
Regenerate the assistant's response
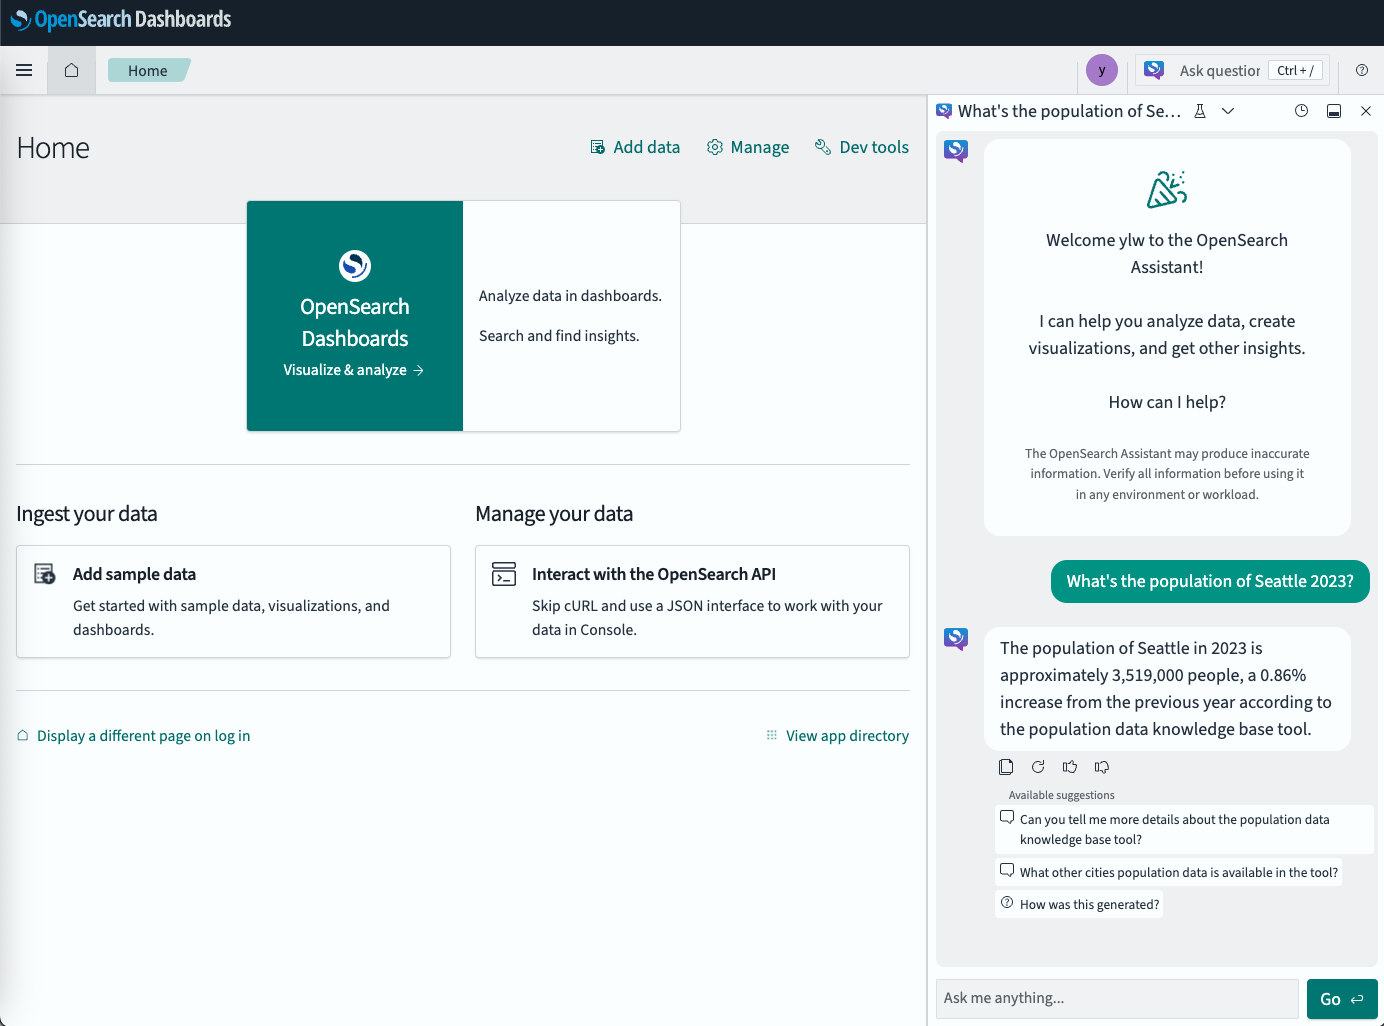(x=1038, y=766)
